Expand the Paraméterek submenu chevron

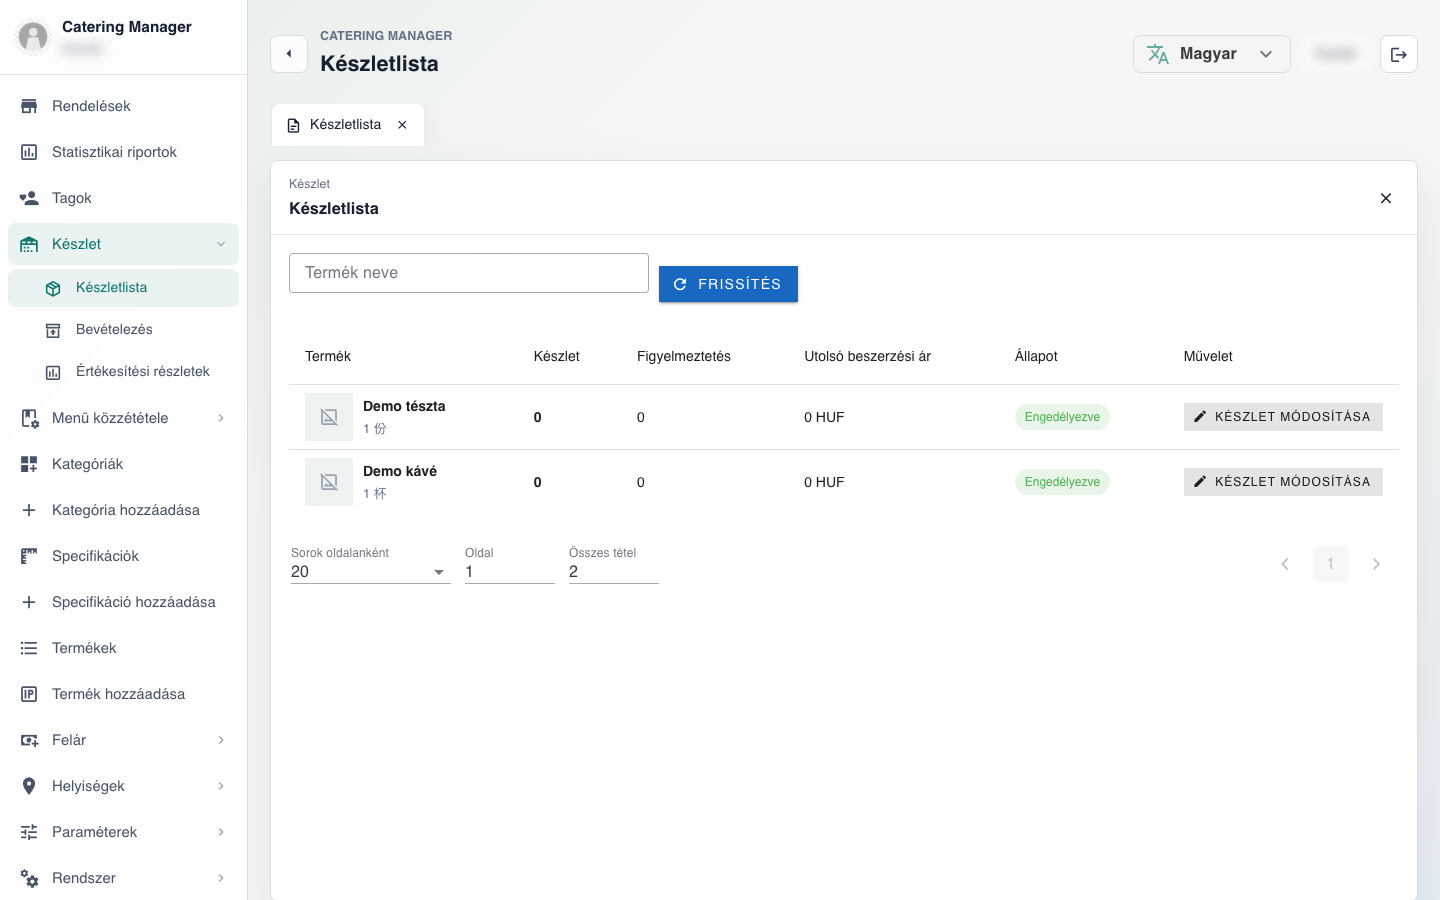221,832
